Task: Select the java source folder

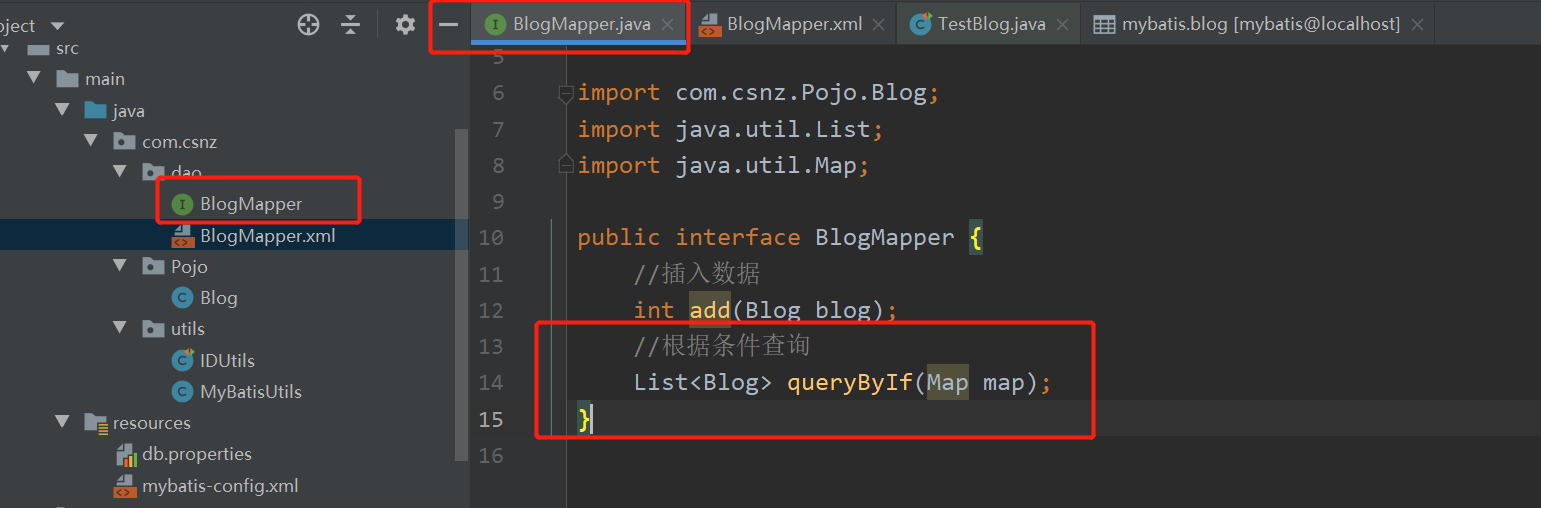Action: (x=129, y=111)
